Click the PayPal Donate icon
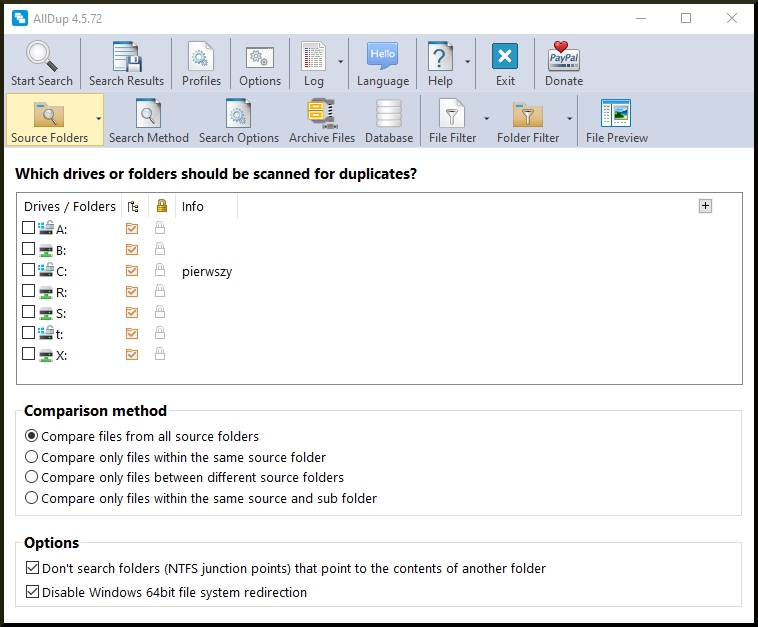Viewport: 758px width, 627px height. point(564,57)
